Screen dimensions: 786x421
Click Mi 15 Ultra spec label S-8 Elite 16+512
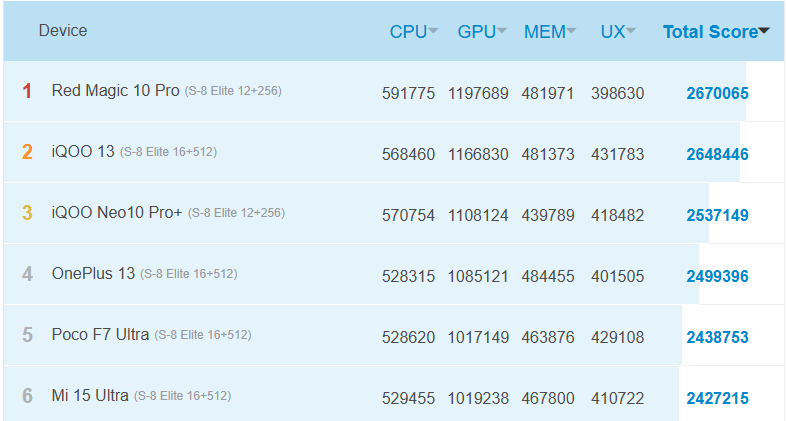point(182,396)
